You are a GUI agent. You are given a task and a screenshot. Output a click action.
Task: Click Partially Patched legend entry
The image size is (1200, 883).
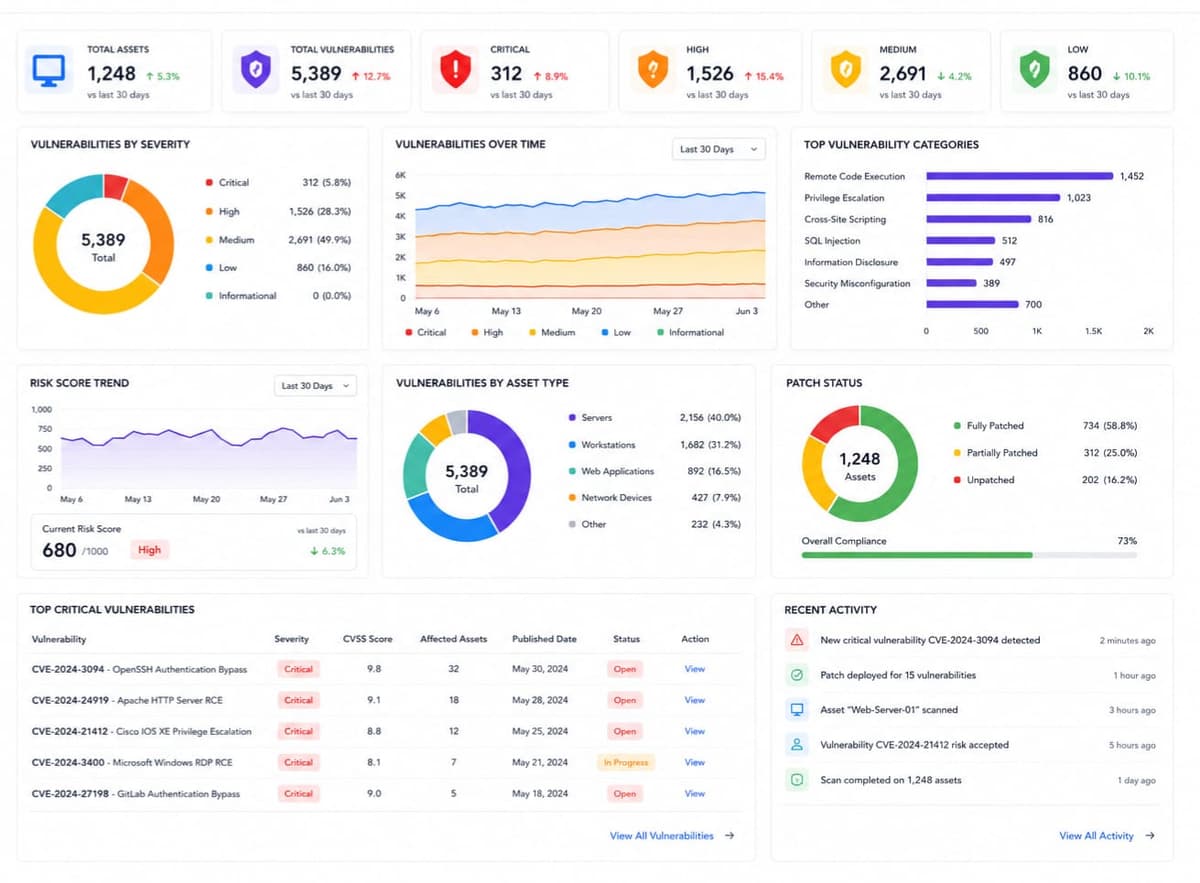click(995, 453)
